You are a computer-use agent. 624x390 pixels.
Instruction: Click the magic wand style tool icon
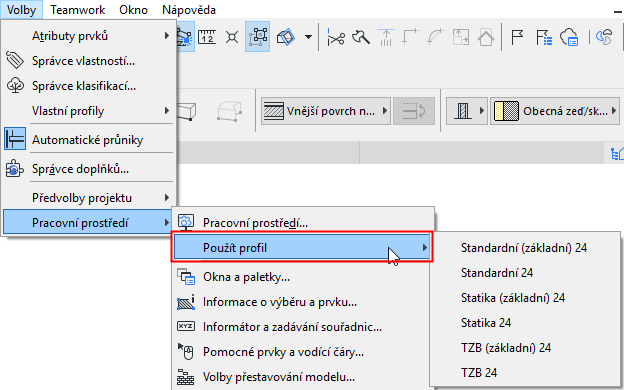tap(361, 37)
